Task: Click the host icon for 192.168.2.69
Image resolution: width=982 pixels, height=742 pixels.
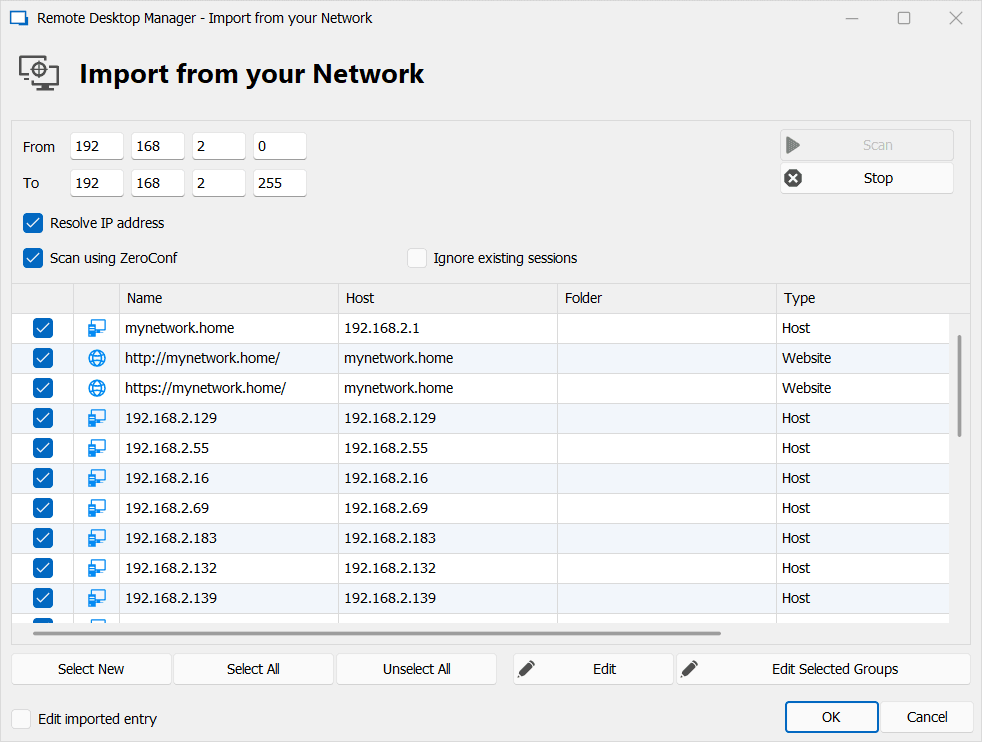Action: (x=96, y=508)
